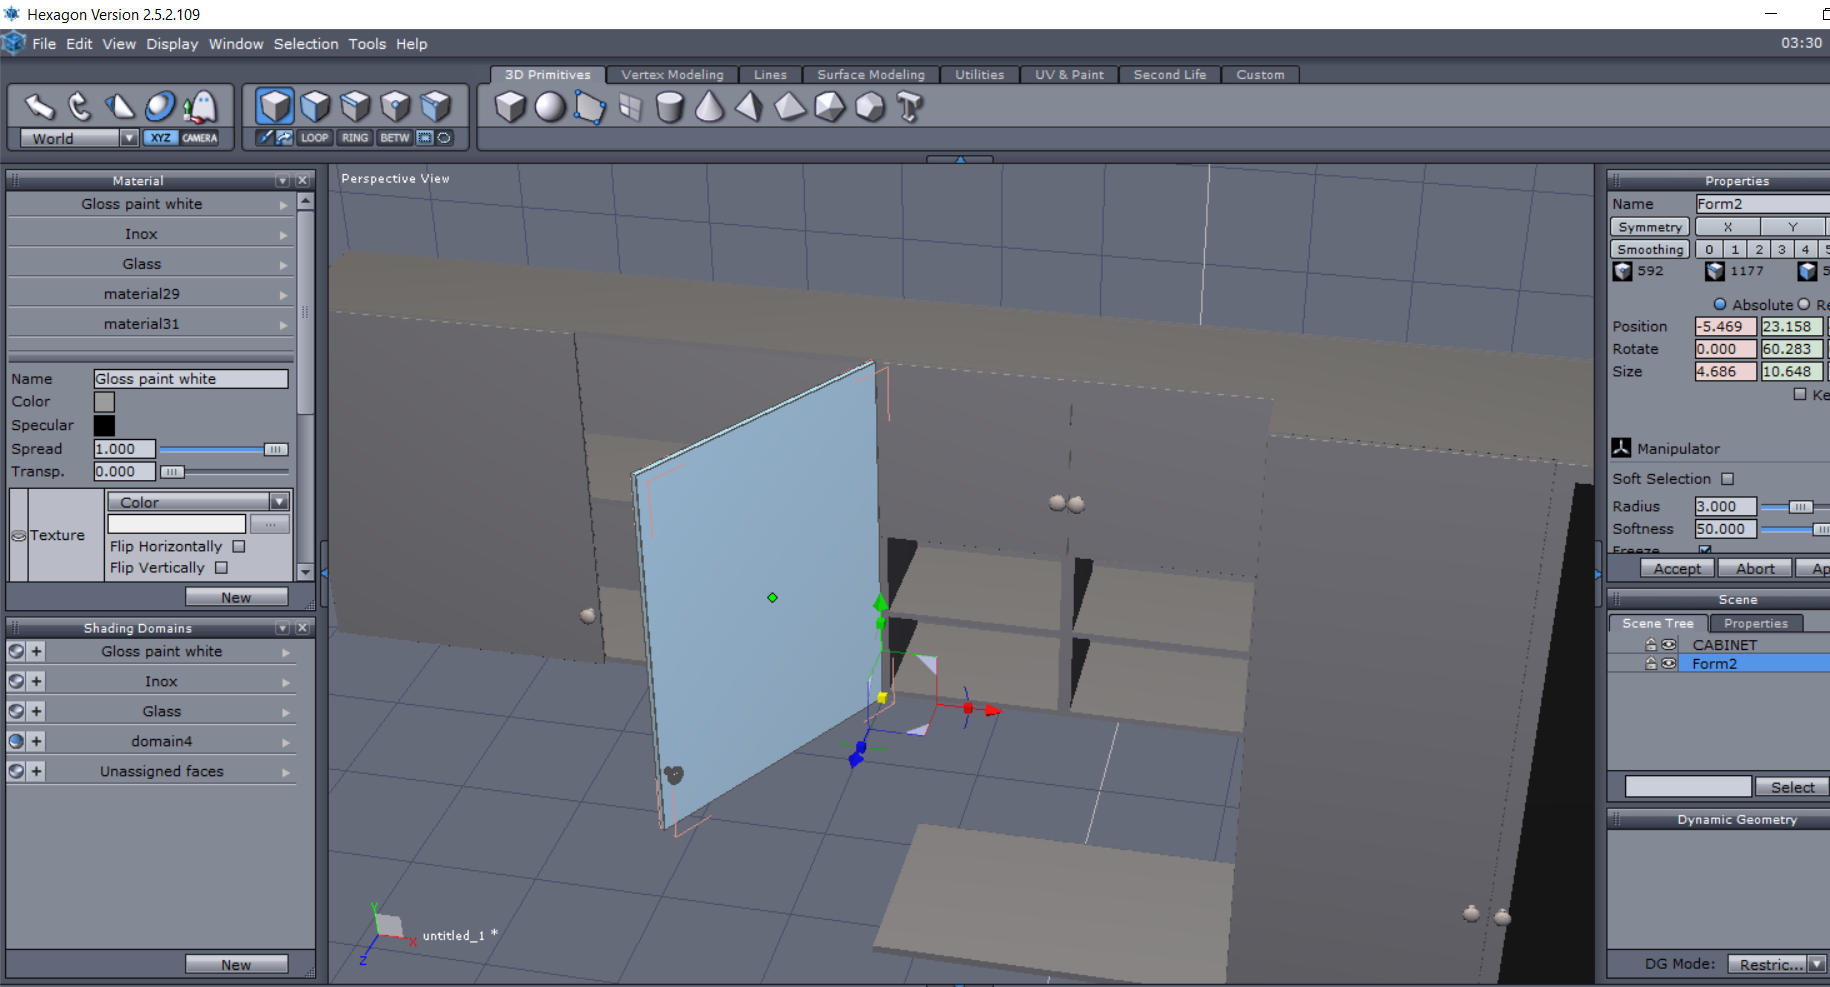Click the material Name input field
The height and width of the screenshot is (987, 1830).
coord(191,379)
